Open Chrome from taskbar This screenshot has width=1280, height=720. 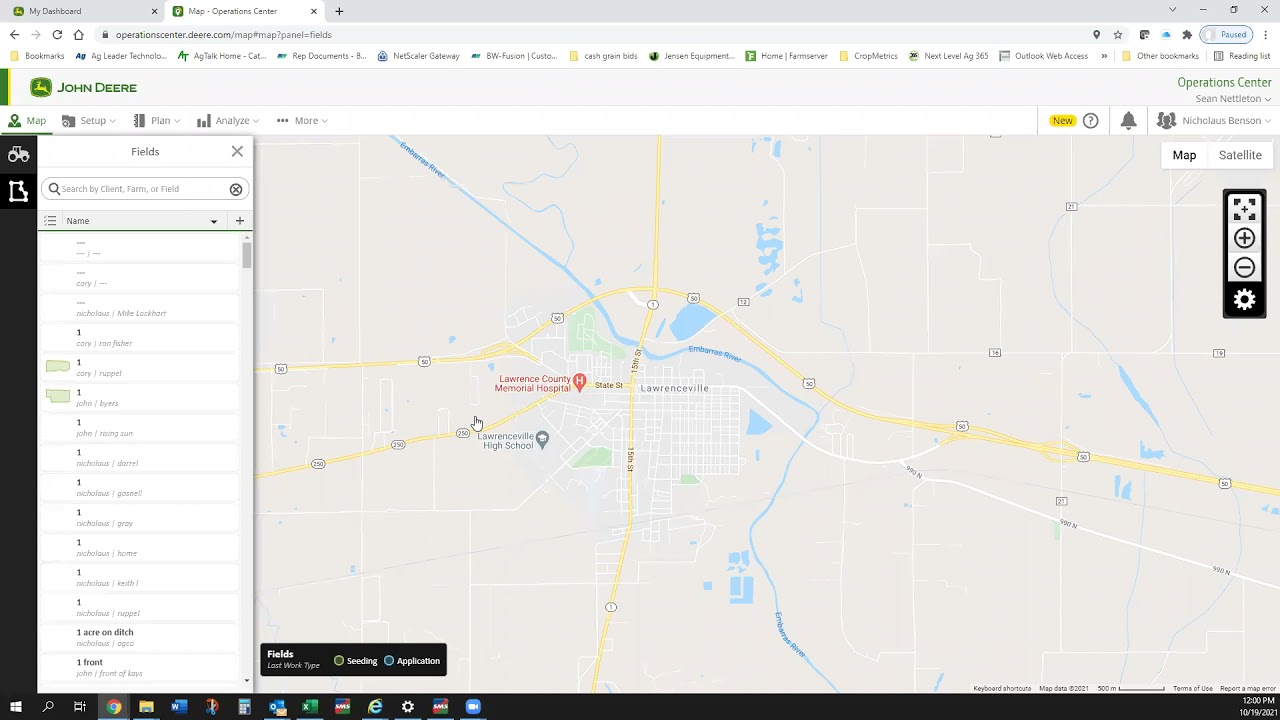pos(114,707)
